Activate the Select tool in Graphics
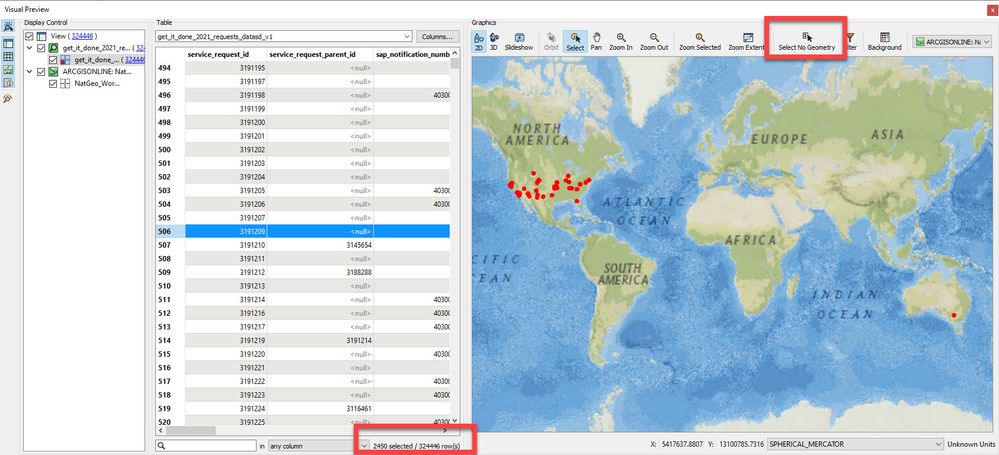 (575, 41)
